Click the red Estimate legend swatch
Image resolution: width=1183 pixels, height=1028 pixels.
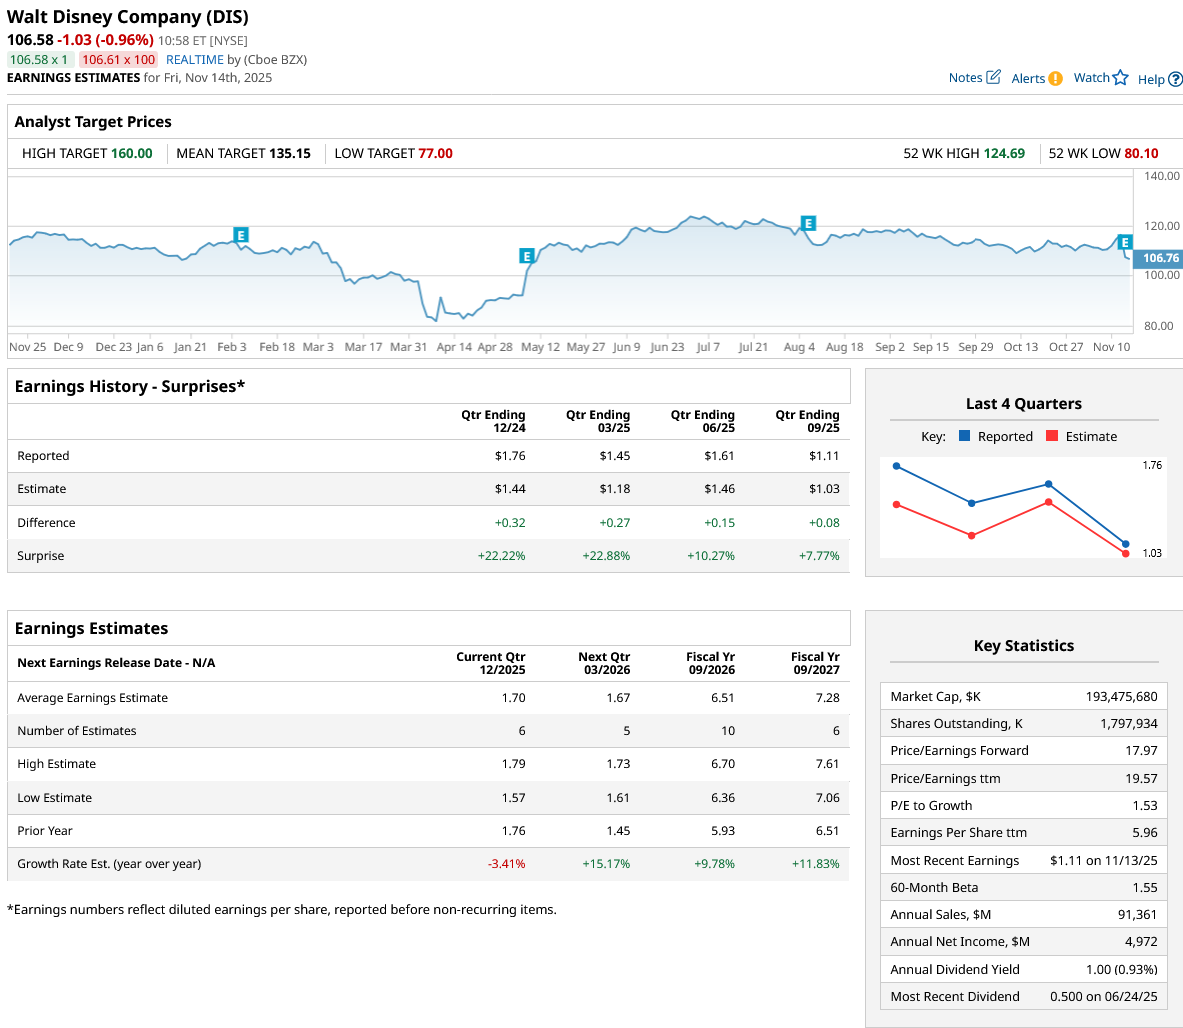coord(1052,436)
